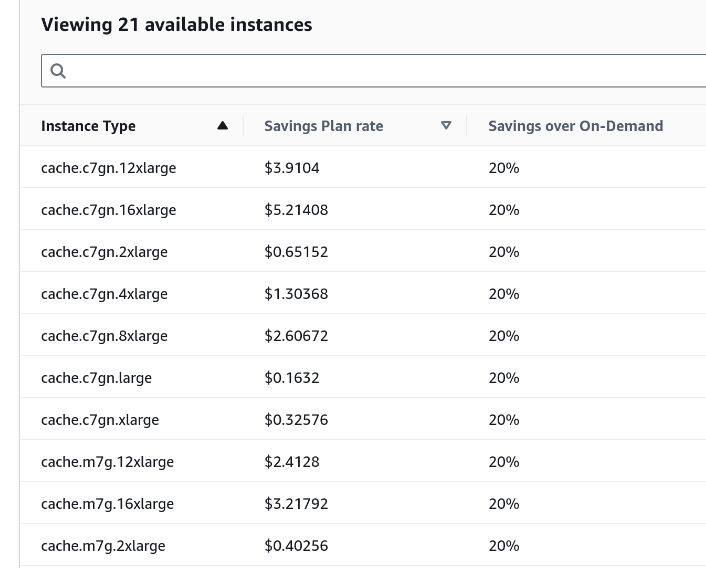
Task: Click the Instance Type column header
Action: [88, 126]
